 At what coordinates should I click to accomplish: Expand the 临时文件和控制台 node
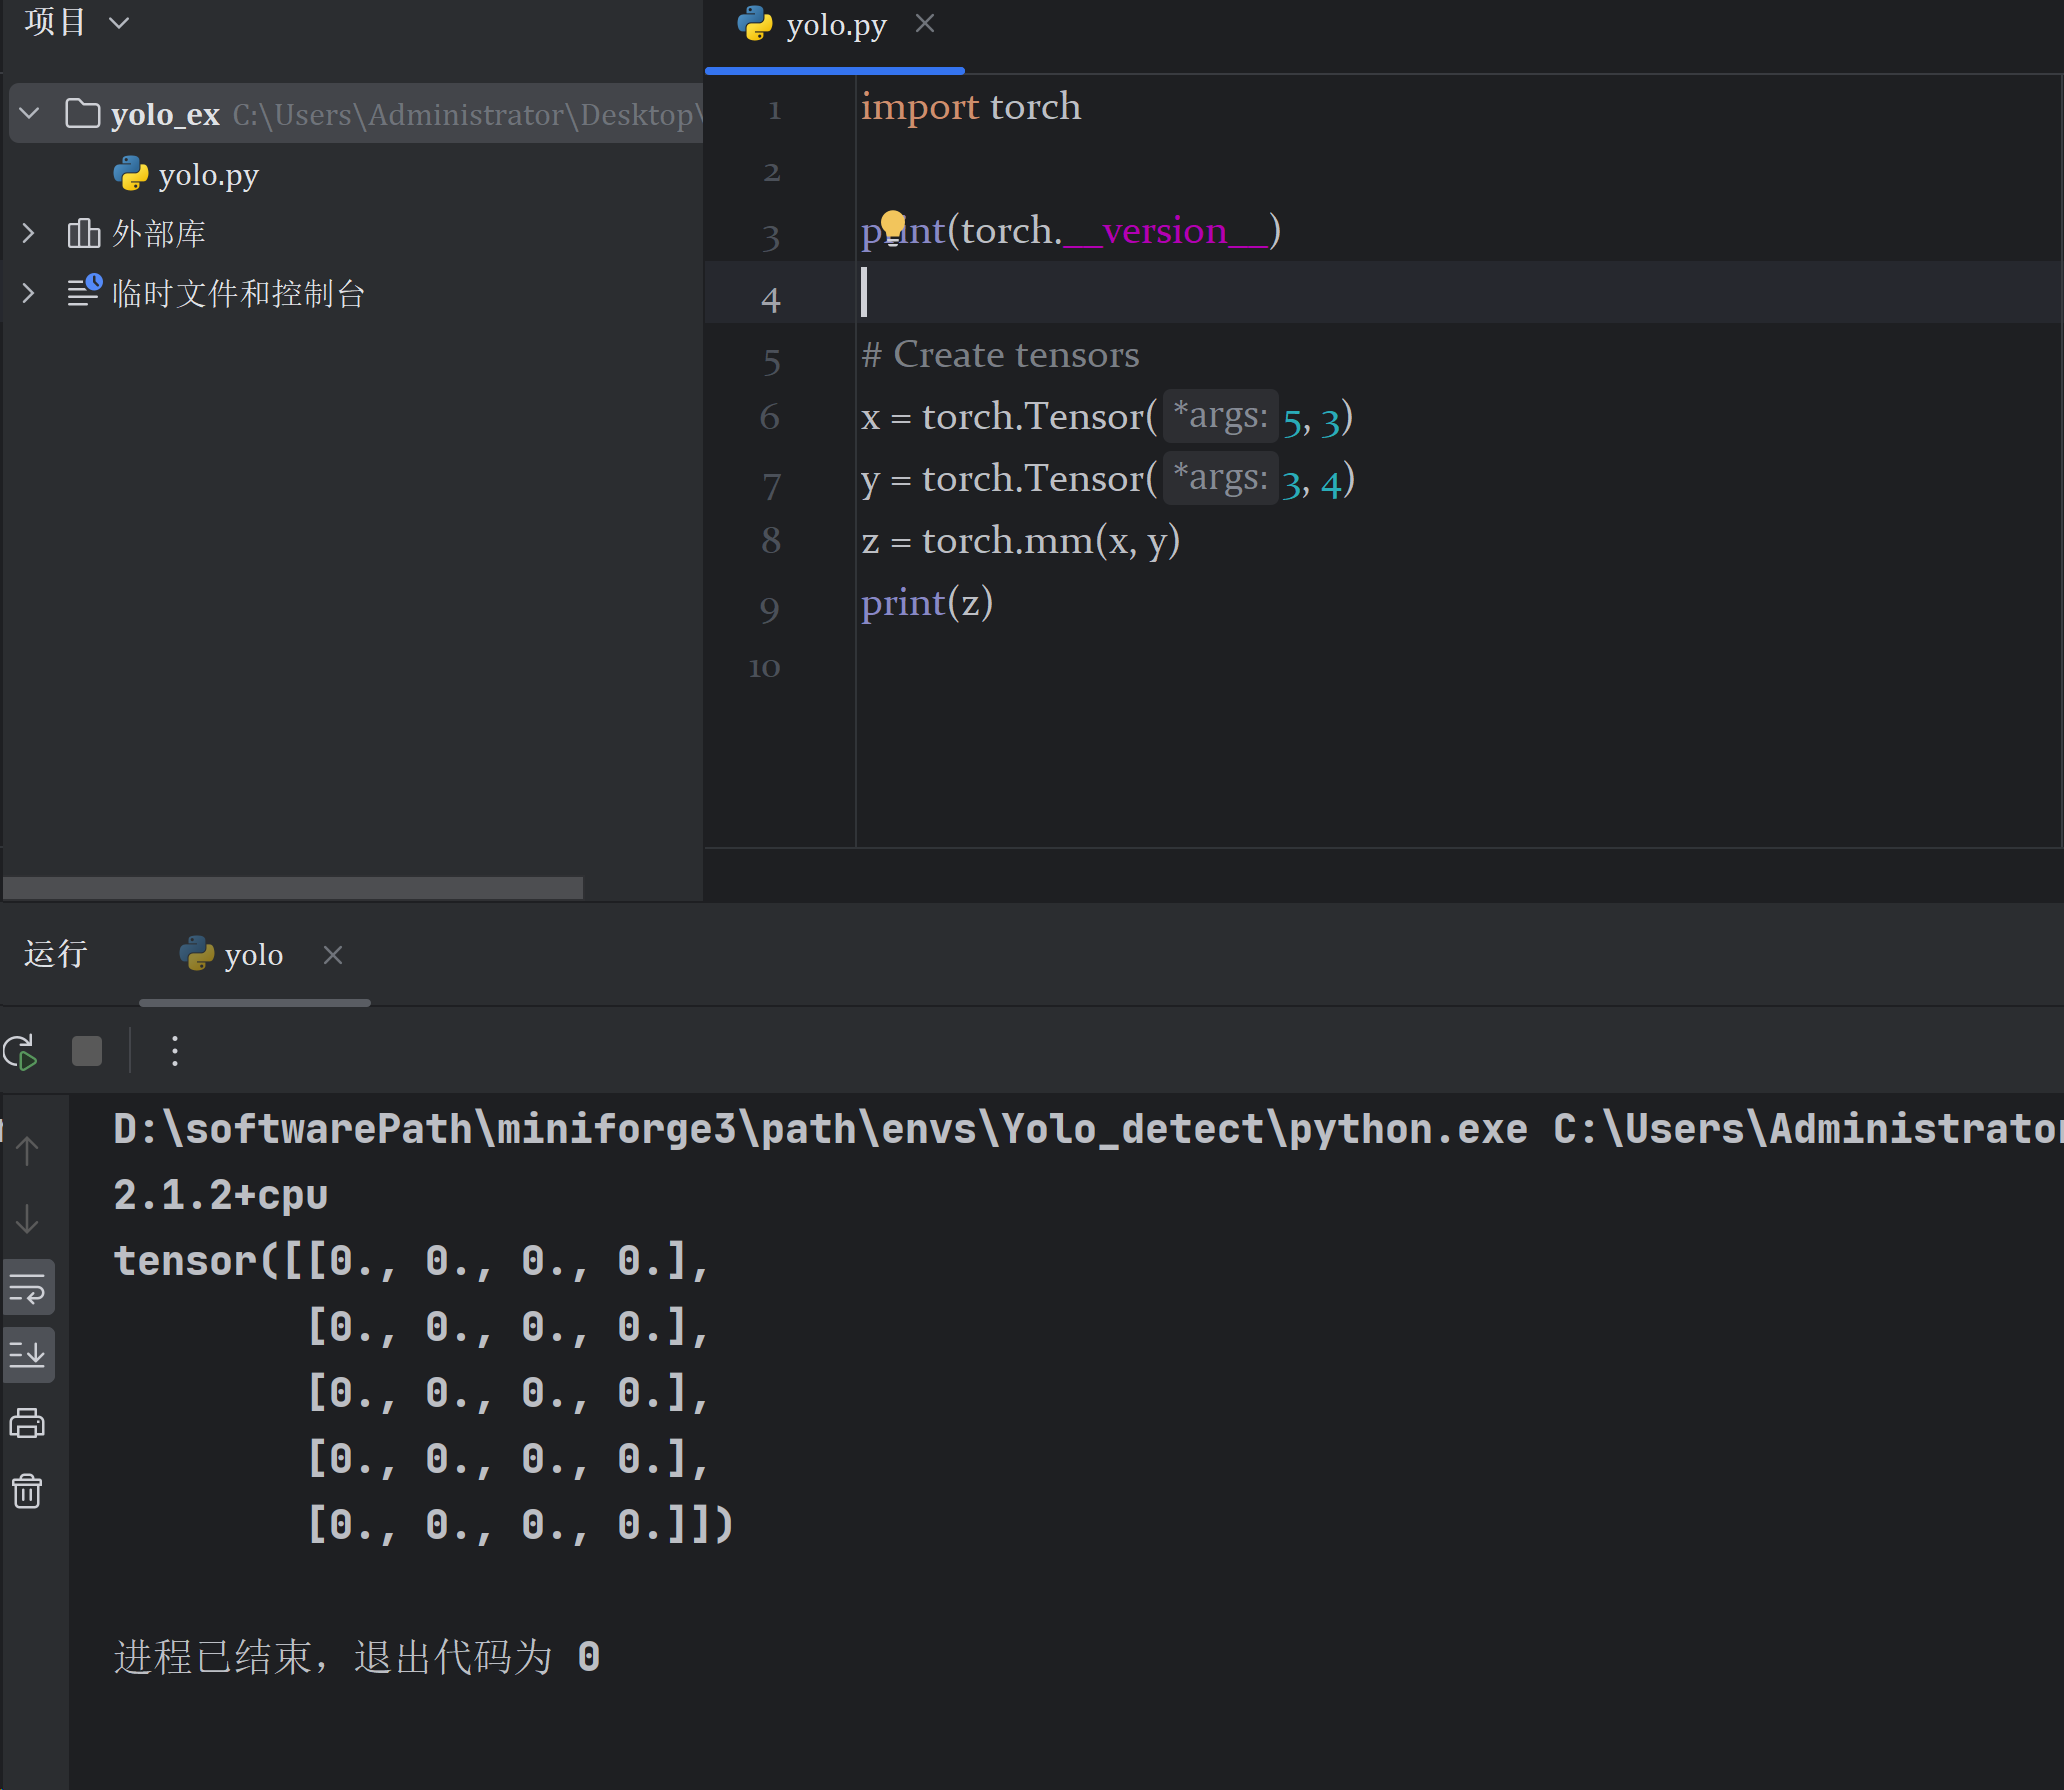27,292
